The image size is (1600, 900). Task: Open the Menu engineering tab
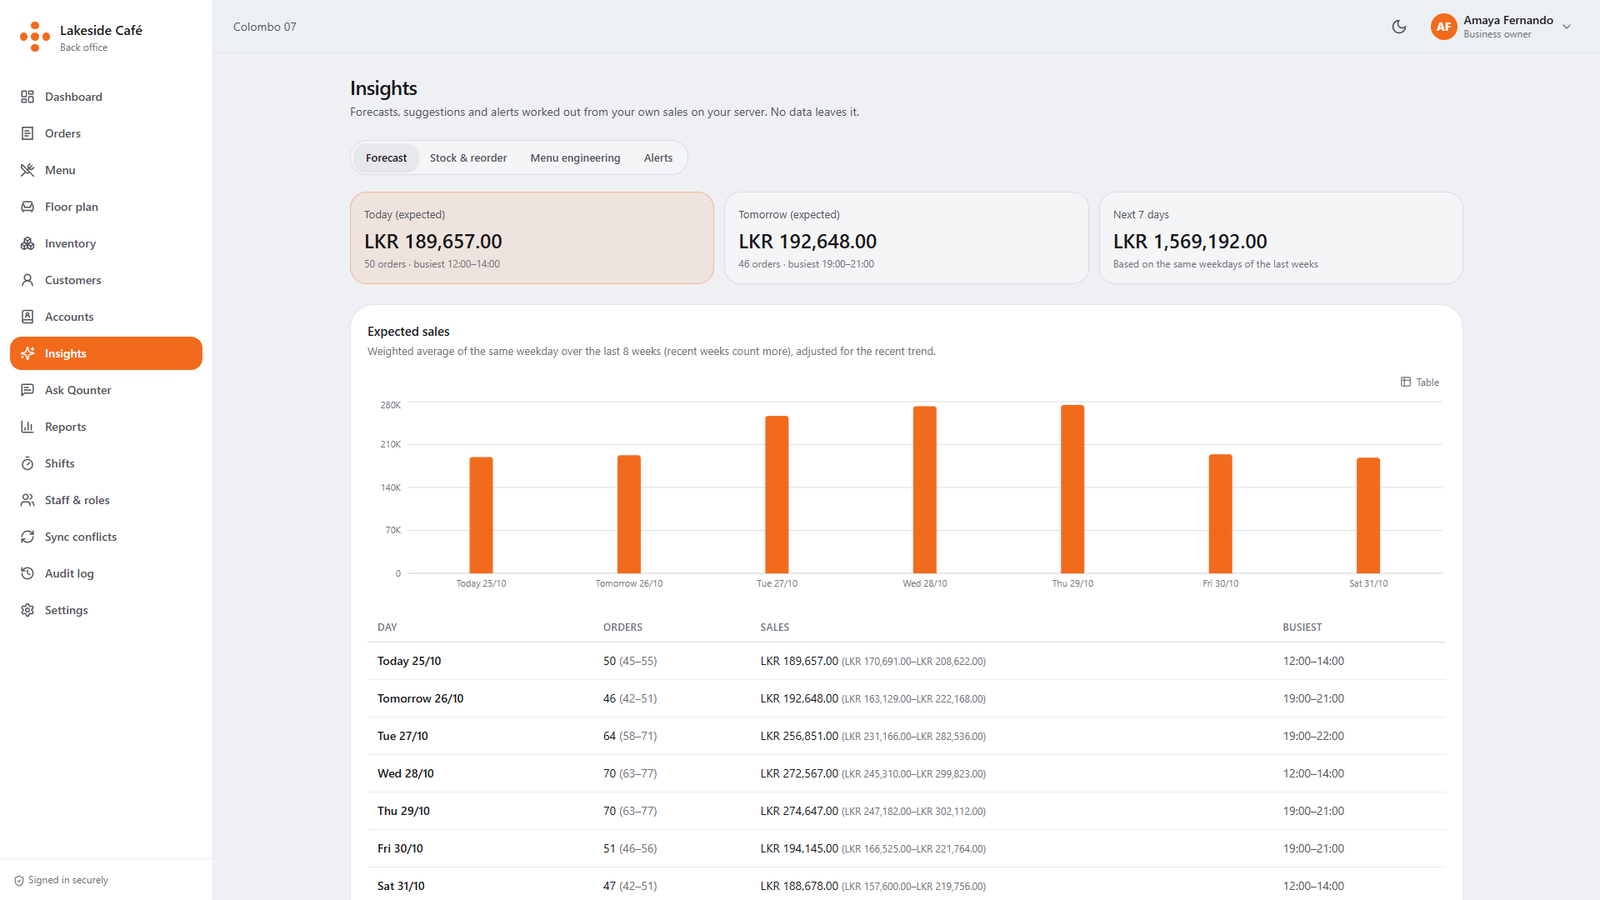(575, 158)
